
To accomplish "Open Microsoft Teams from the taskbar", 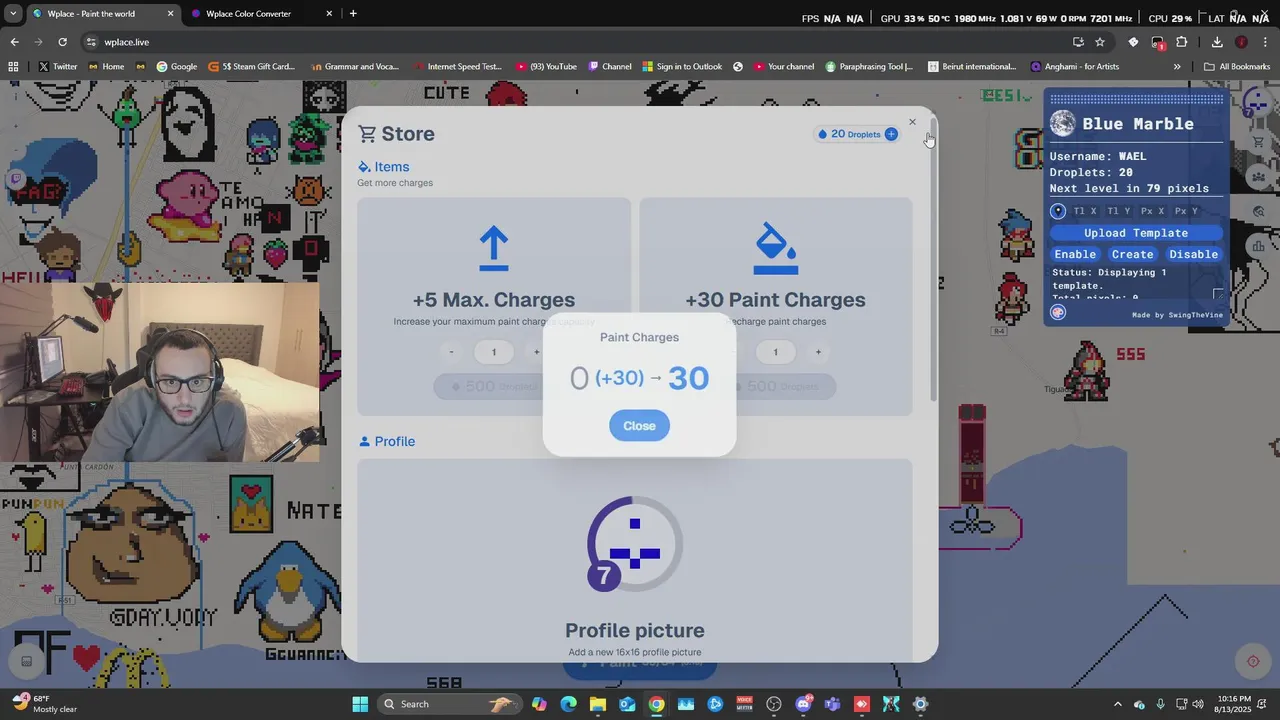I will click(x=832, y=704).
